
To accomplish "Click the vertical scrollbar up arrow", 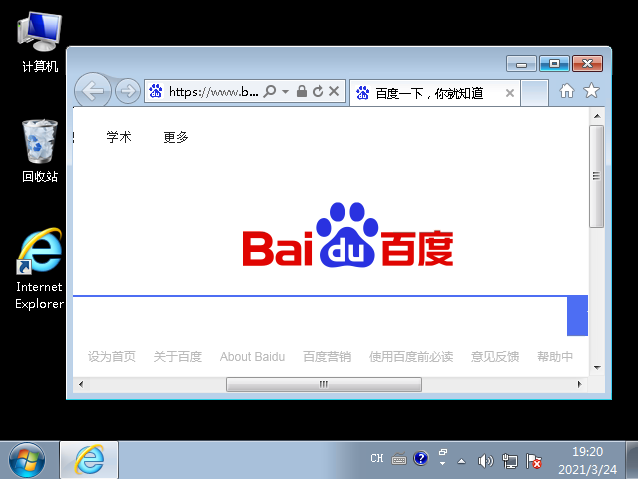I will (x=597, y=116).
